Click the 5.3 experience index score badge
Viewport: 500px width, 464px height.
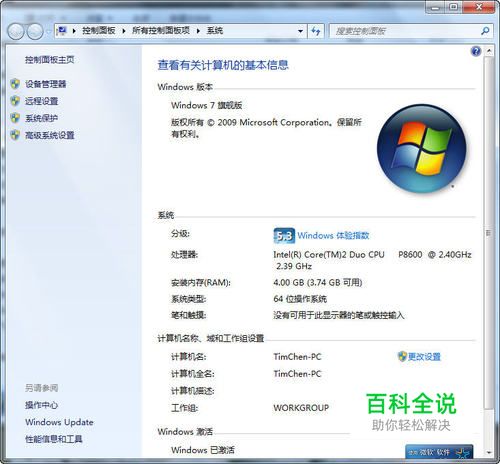(x=284, y=236)
